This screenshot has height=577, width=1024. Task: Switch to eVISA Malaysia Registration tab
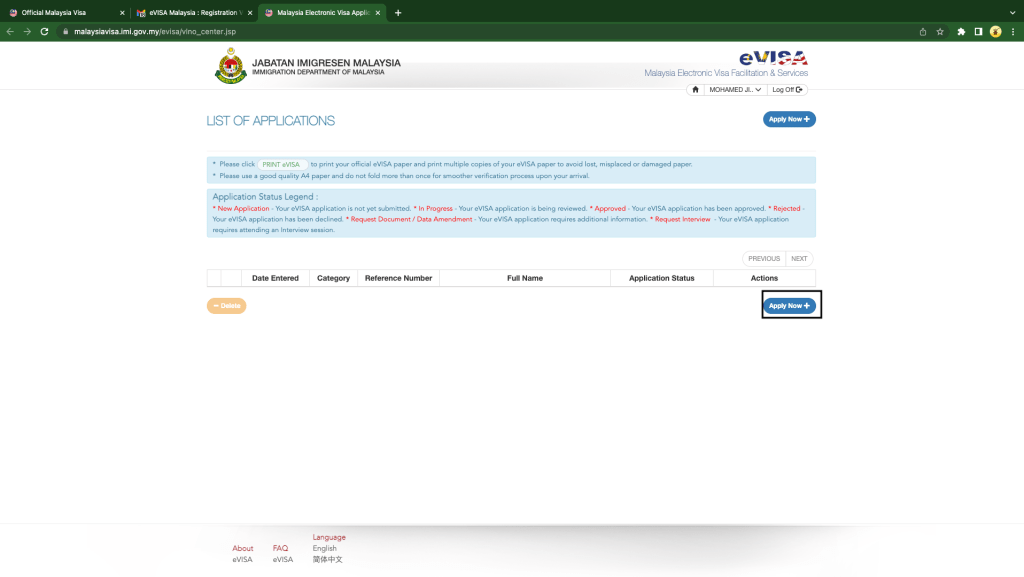pyautogui.click(x=194, y=12)
